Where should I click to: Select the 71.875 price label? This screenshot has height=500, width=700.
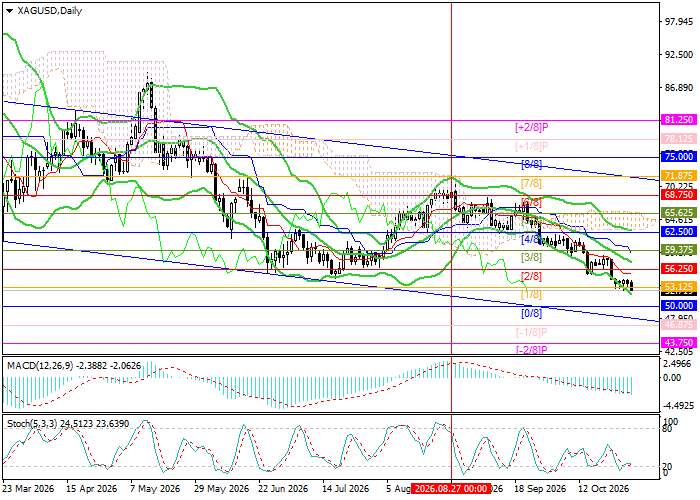click(x=679, y=176)
